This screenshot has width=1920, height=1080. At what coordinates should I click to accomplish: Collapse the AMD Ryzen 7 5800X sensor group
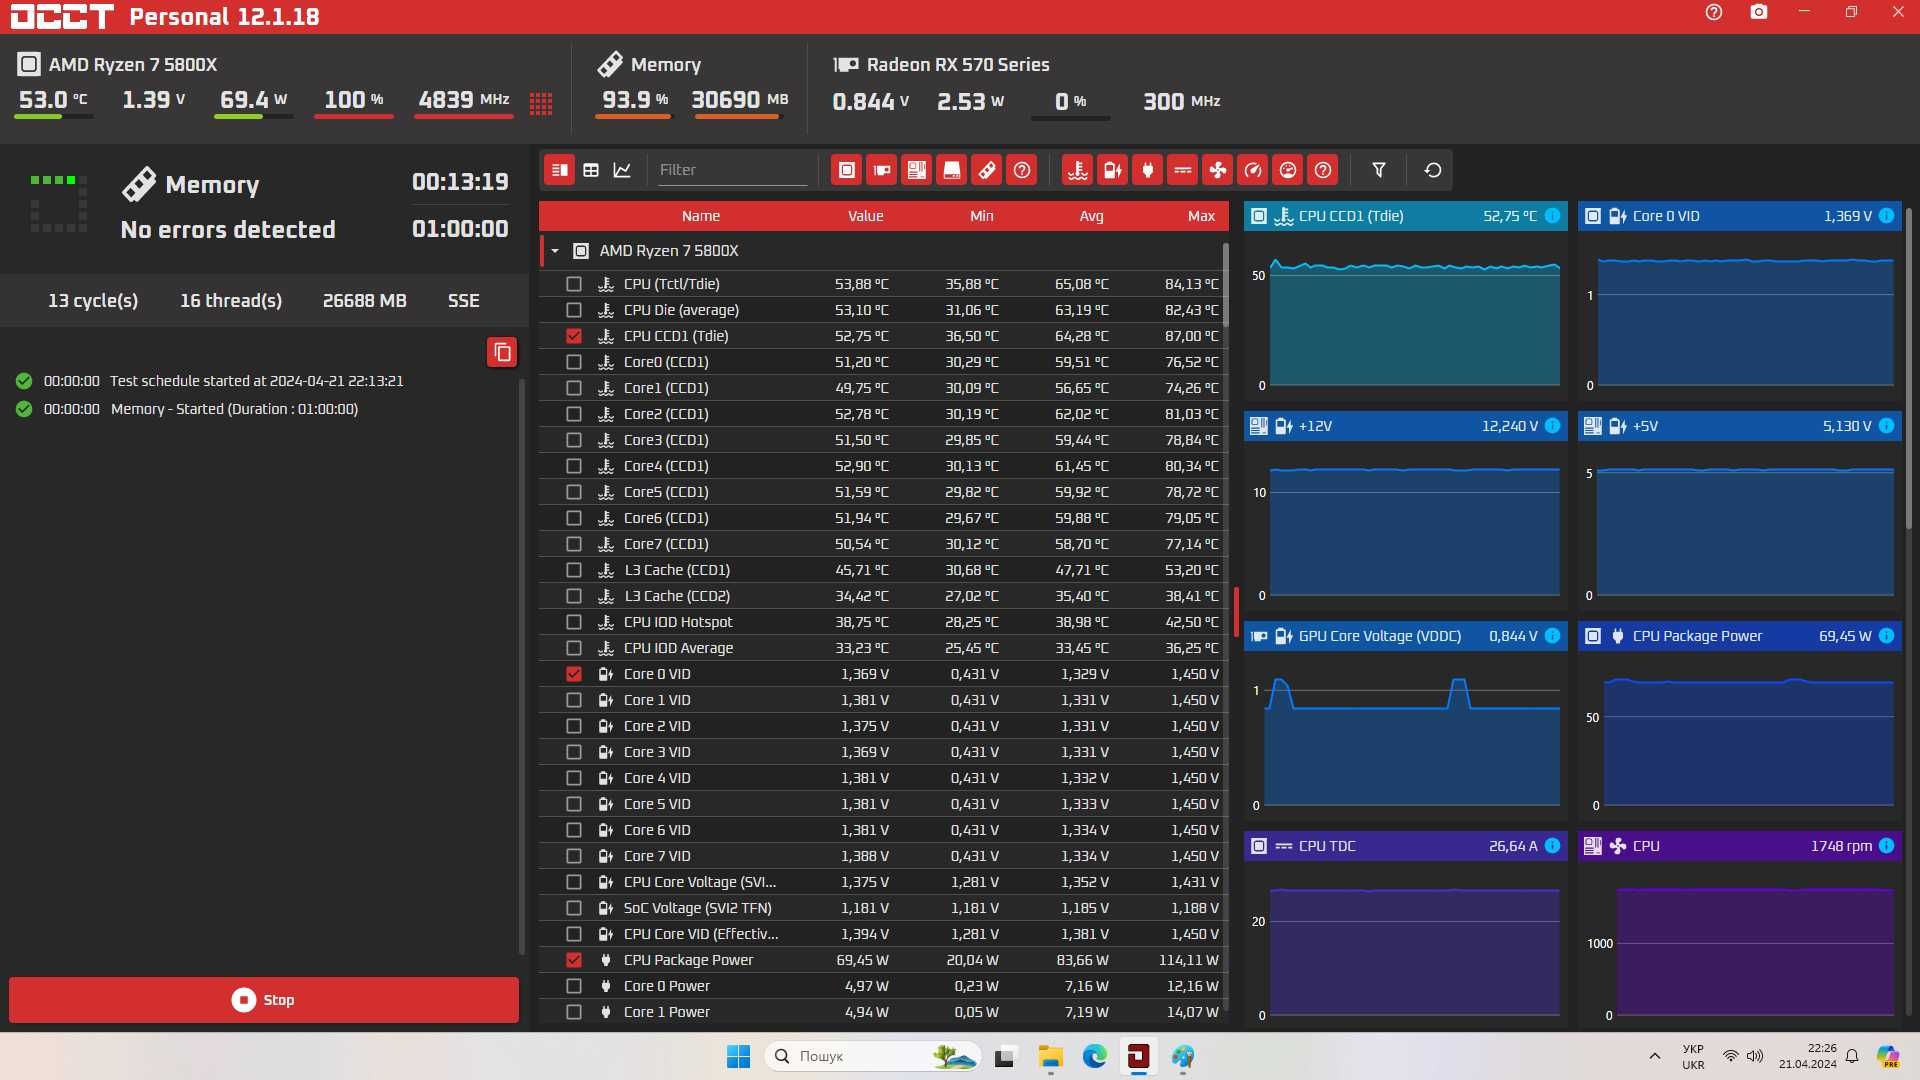pyautogui.click(x=555, y=251)
